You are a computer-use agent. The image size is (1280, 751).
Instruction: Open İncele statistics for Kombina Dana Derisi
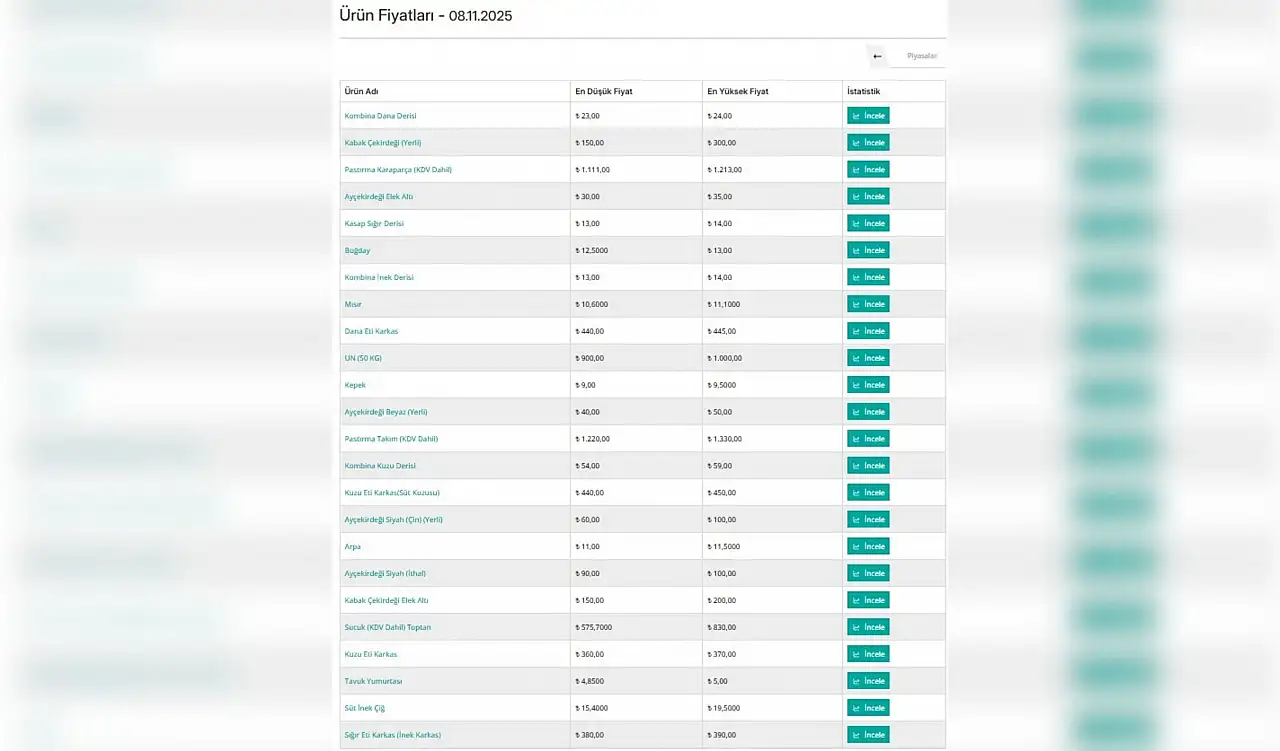point(868,116)
